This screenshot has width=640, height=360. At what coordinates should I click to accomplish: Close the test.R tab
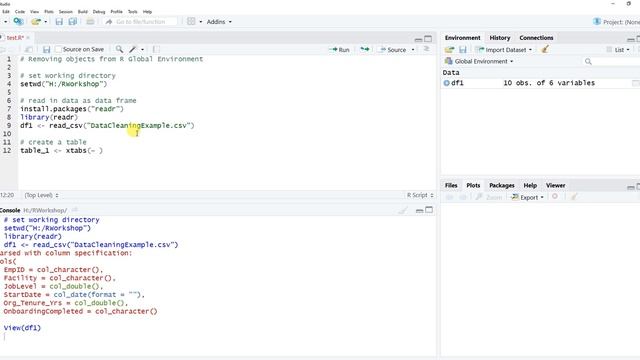click(28, 38)
